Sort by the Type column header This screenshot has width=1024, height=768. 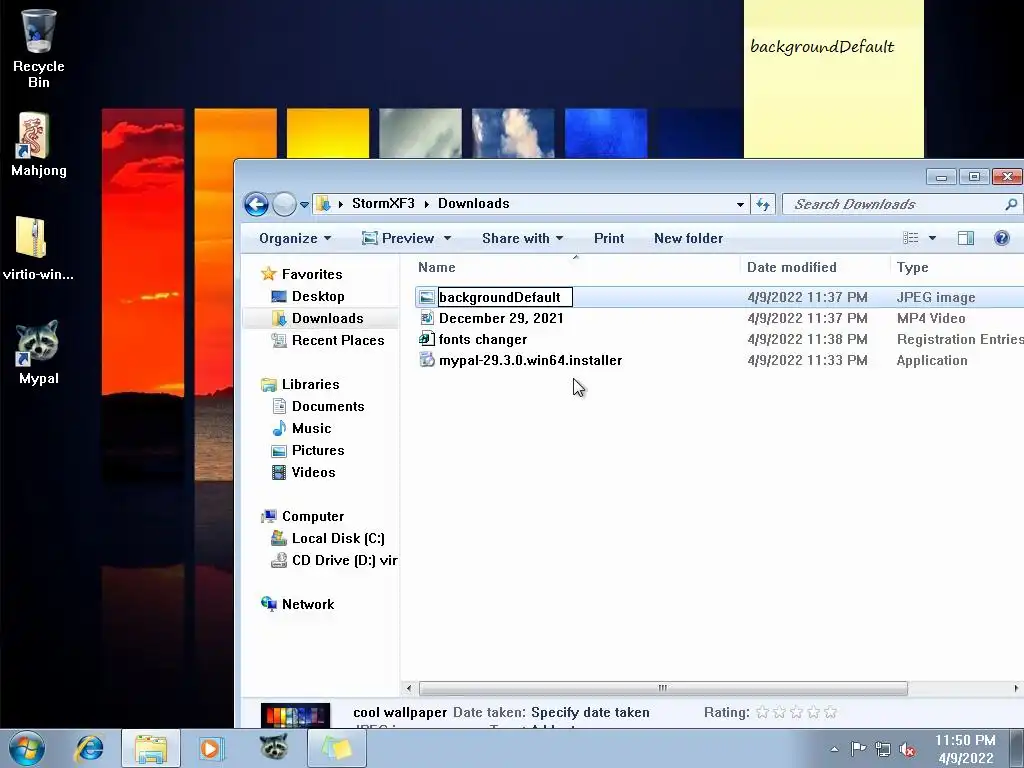tap(912, 267)
